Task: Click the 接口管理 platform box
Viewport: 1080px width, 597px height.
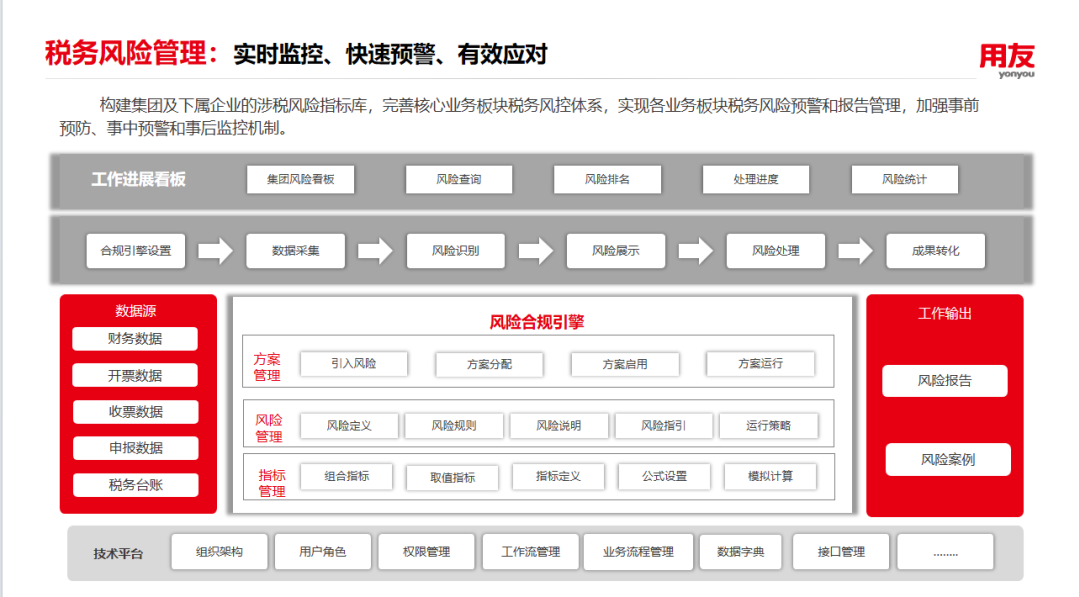Action: 841,552
